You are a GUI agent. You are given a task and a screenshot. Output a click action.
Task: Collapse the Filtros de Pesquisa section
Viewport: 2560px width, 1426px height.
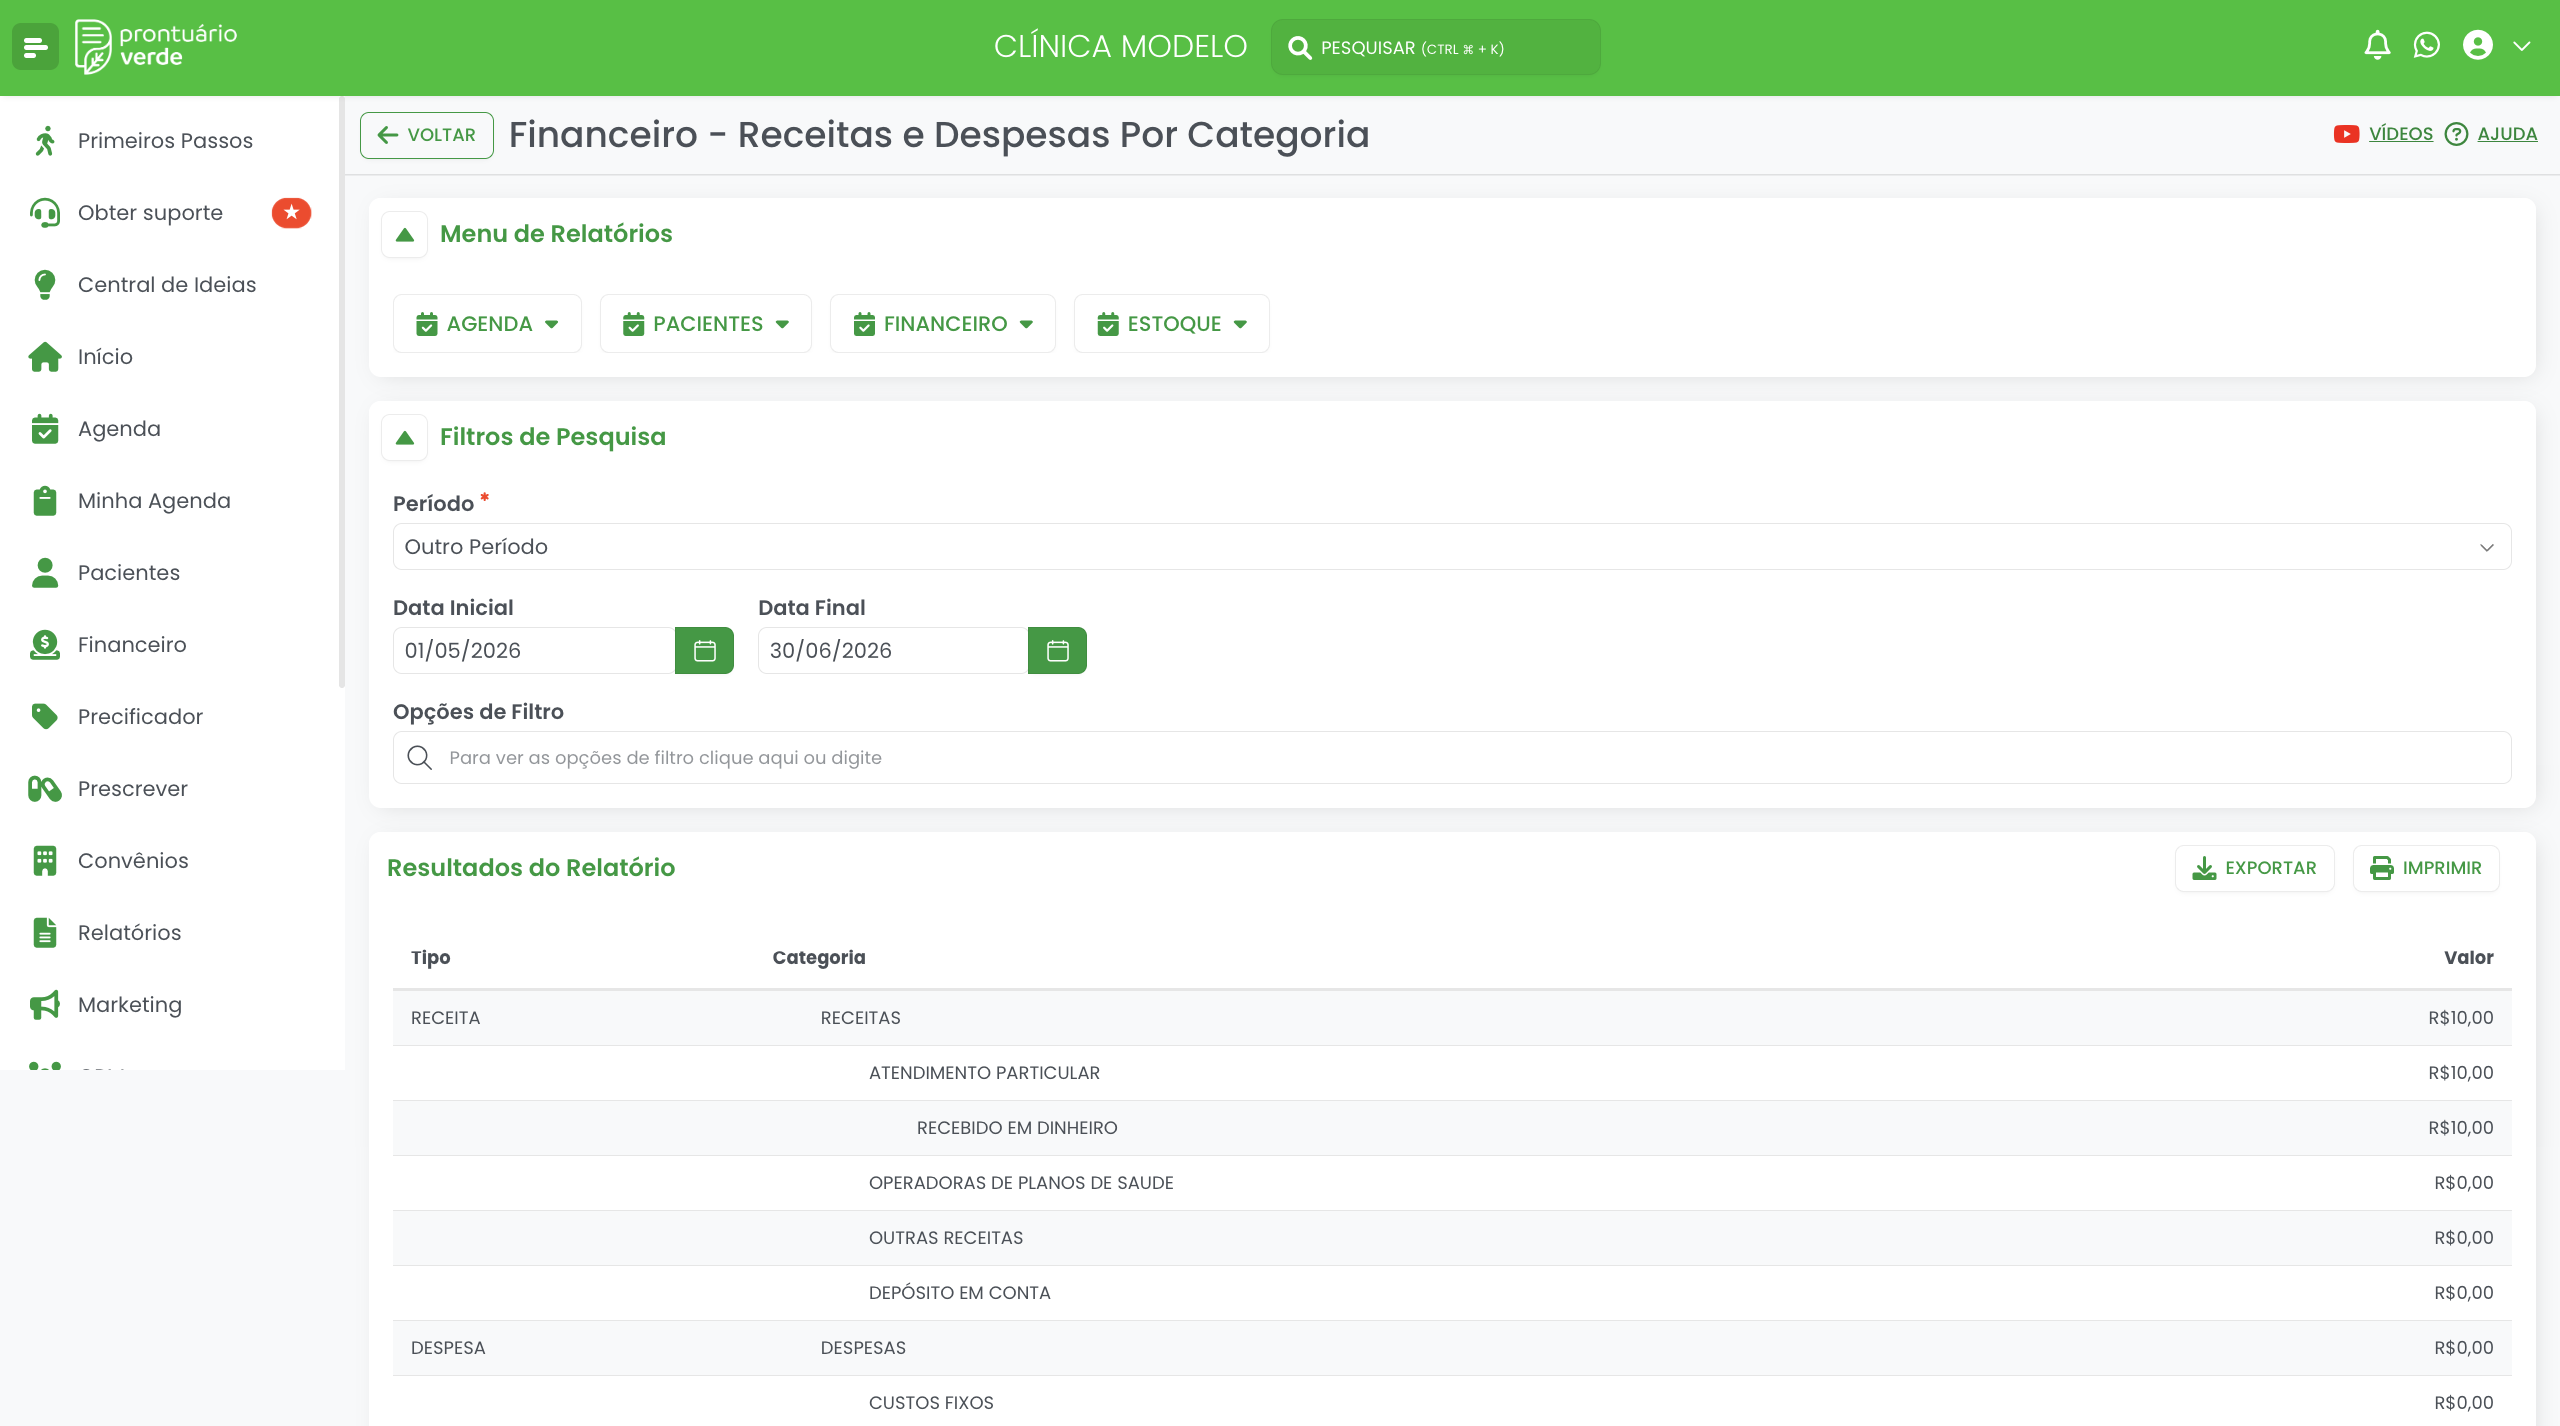(404, 438)
